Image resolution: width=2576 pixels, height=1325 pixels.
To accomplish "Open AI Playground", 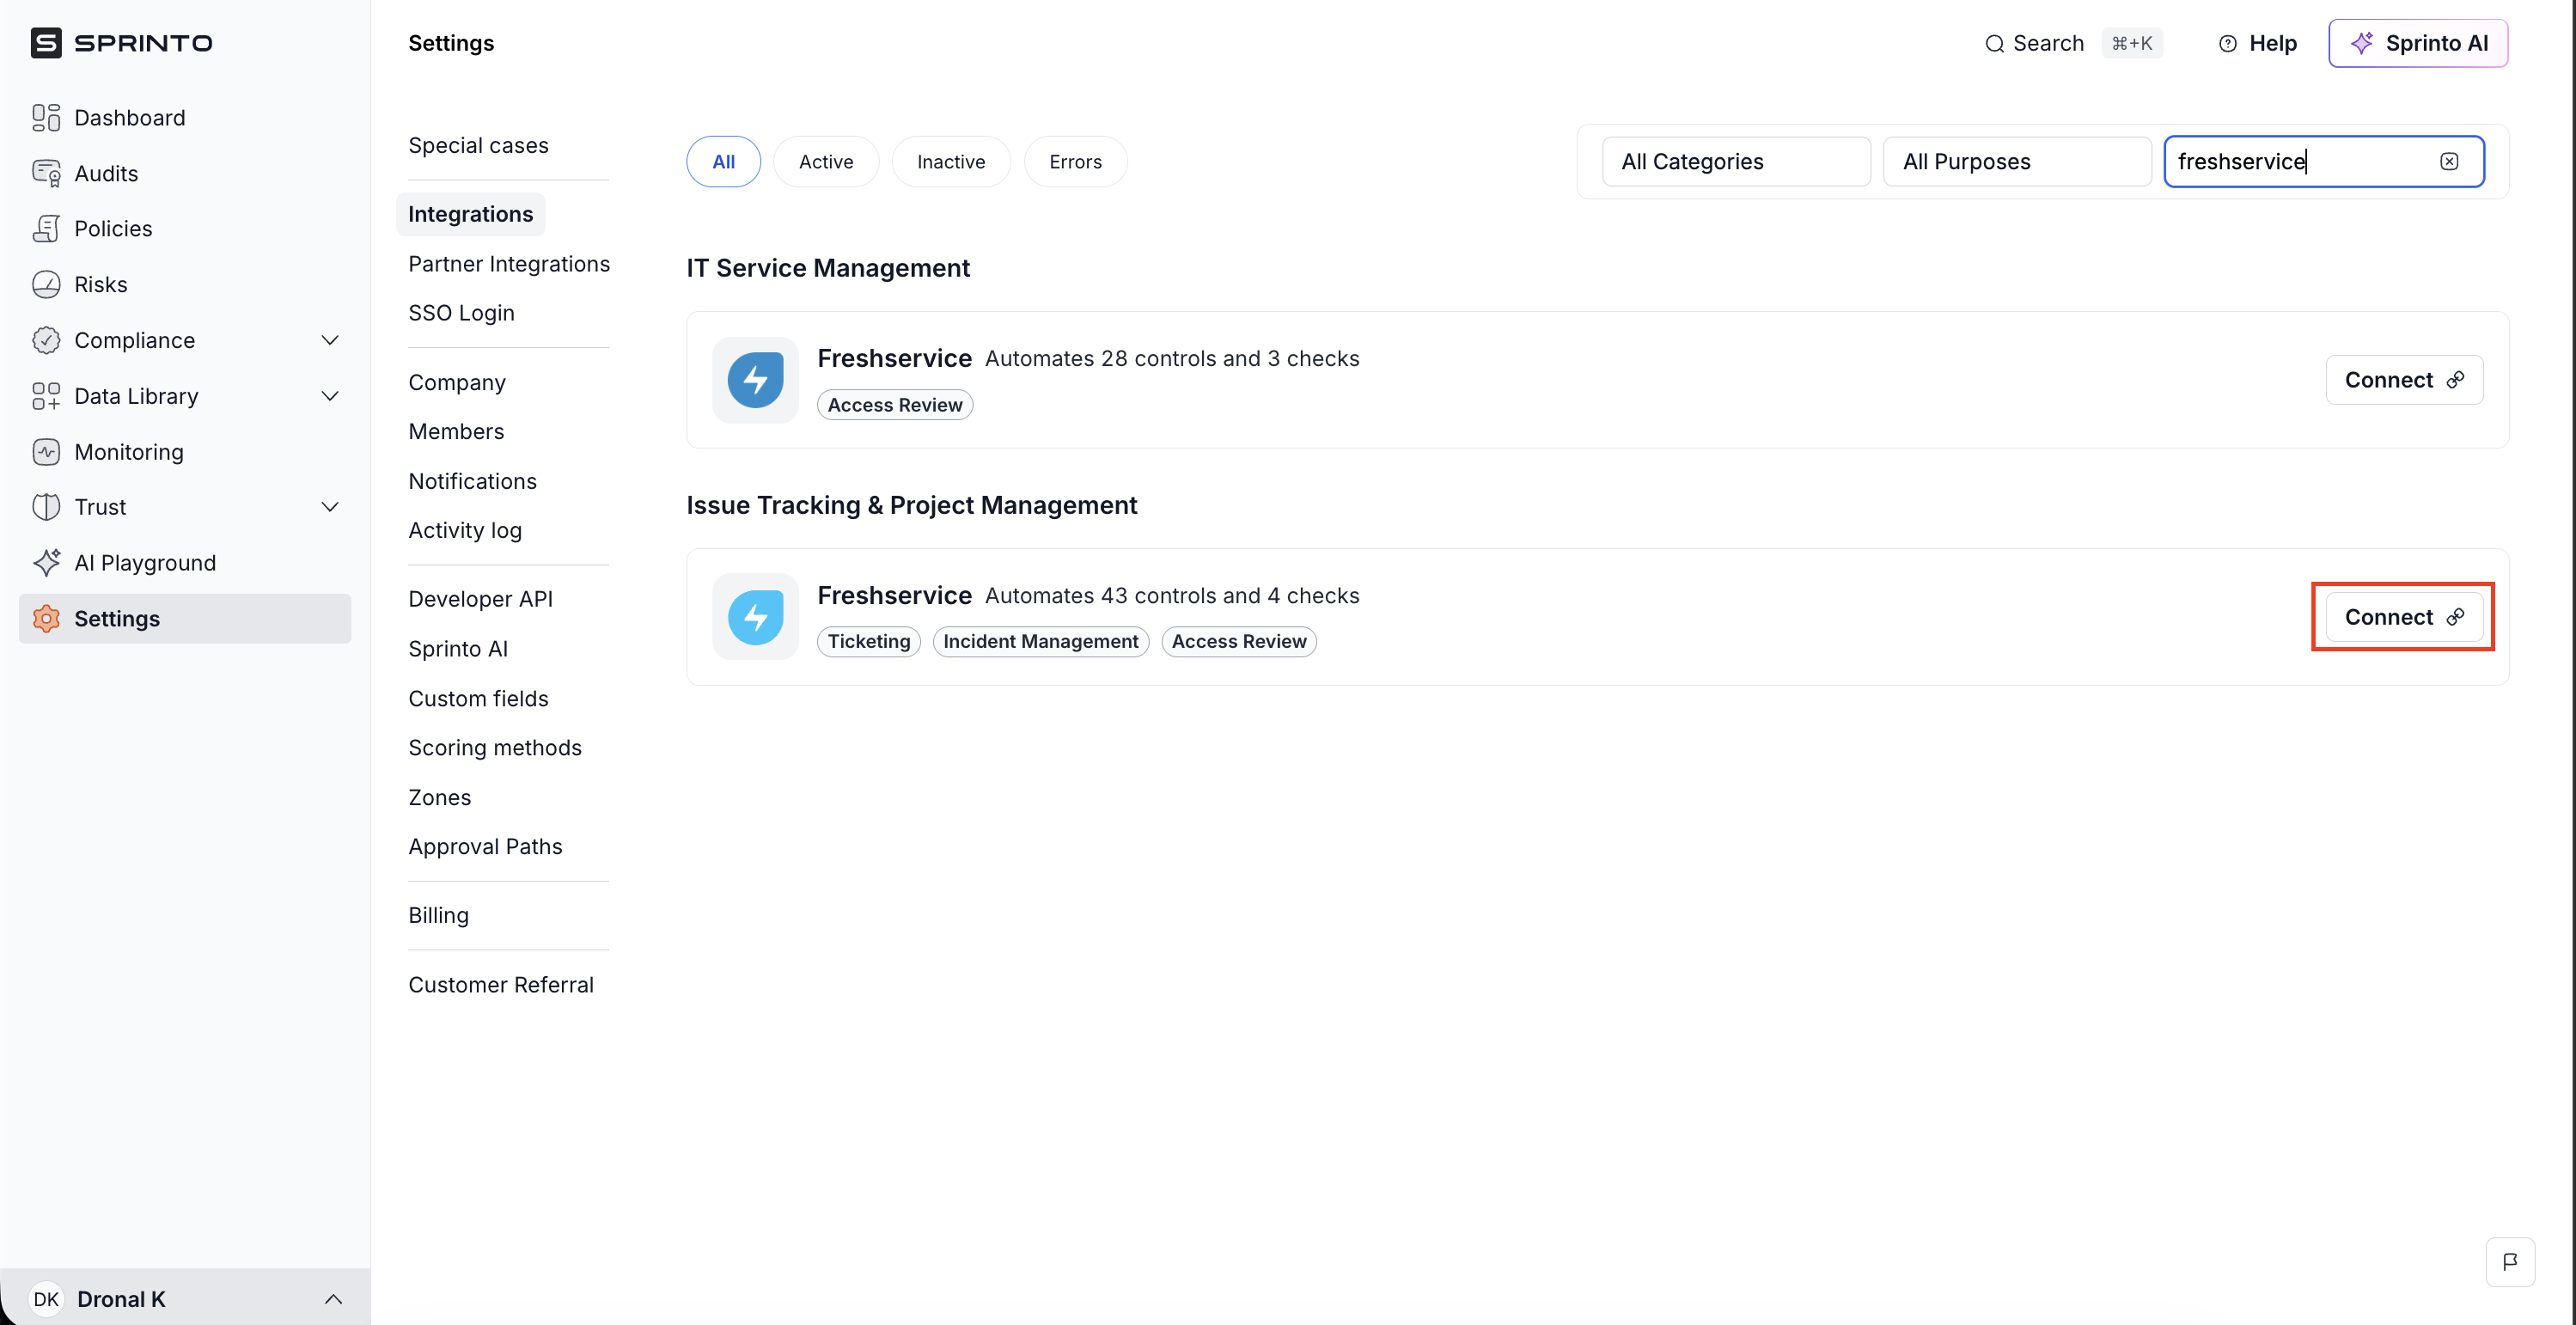I will (144, 563).
